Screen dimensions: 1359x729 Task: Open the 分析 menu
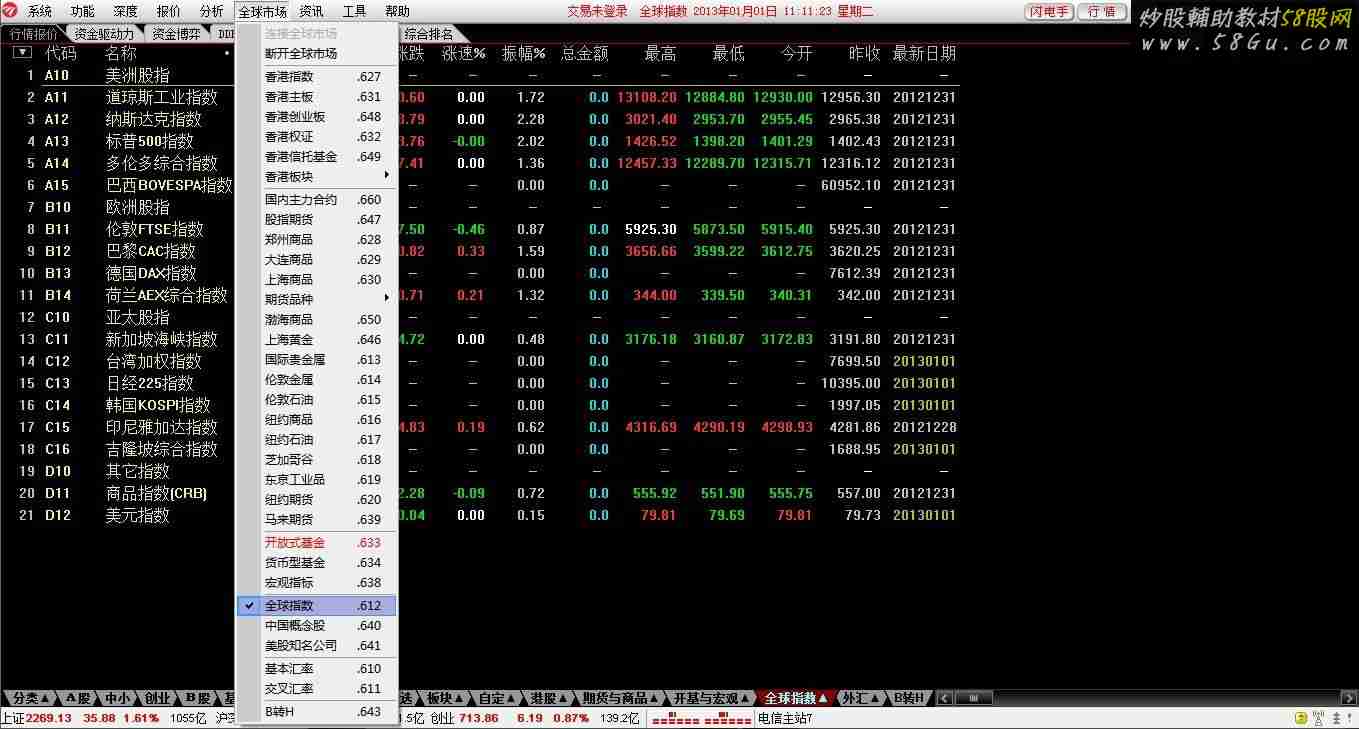point(212,12)
